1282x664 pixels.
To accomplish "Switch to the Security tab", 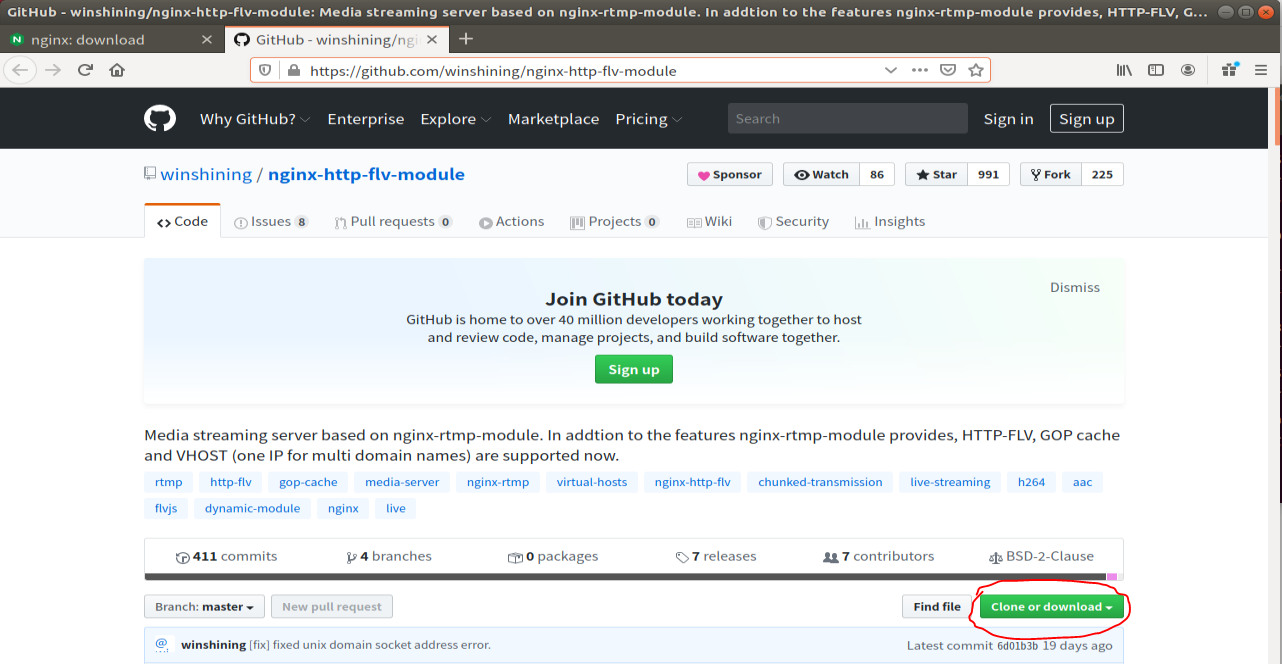I will pyautogui.click(x=793, y=222).
